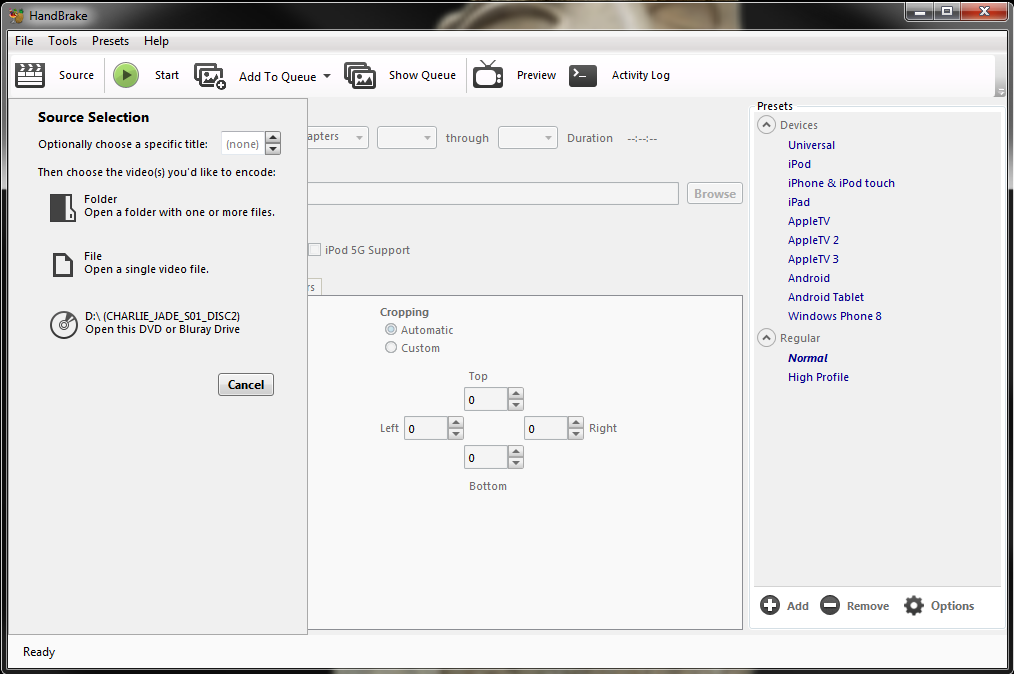This screenshot has width=1014, height=674.
Task: Collapse the Regular preset group
Action: point(766,338)
